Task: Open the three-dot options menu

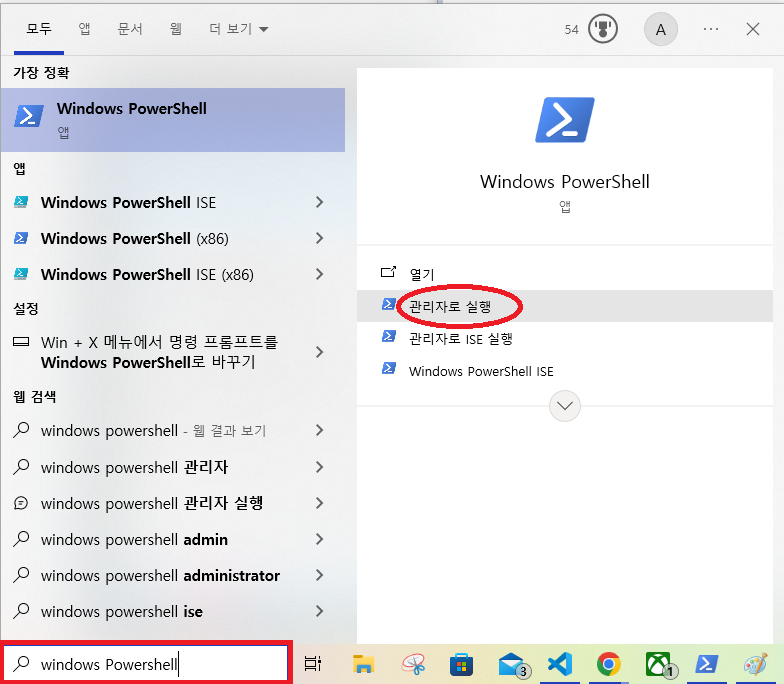Action: (x=710, y=30)
